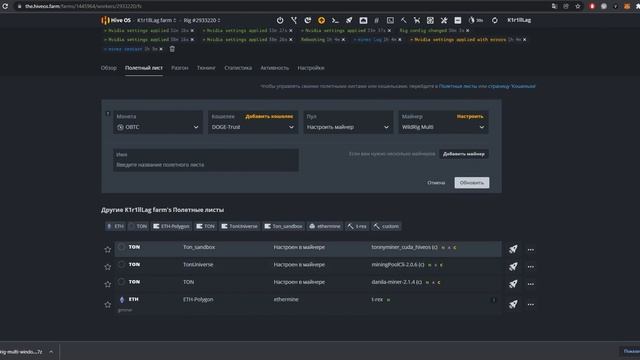Screen dimensions: 640x360
Task: Toggle the ethermine pool filter chip
Action: (x=325, y=226)
